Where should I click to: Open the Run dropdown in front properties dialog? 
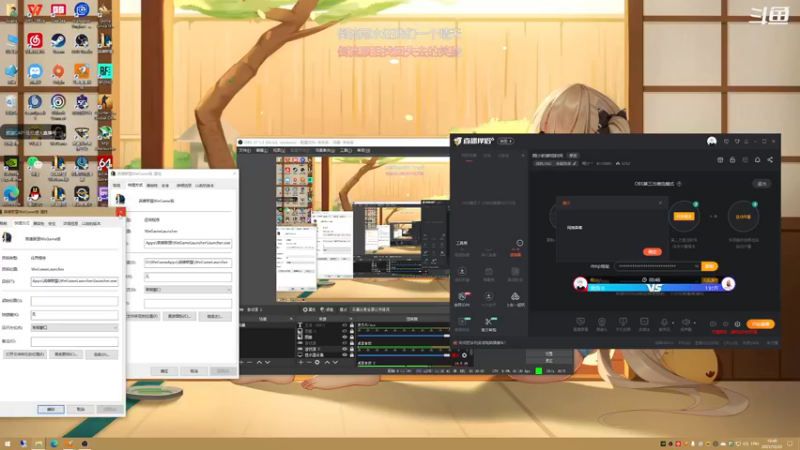tap(74, 328)
